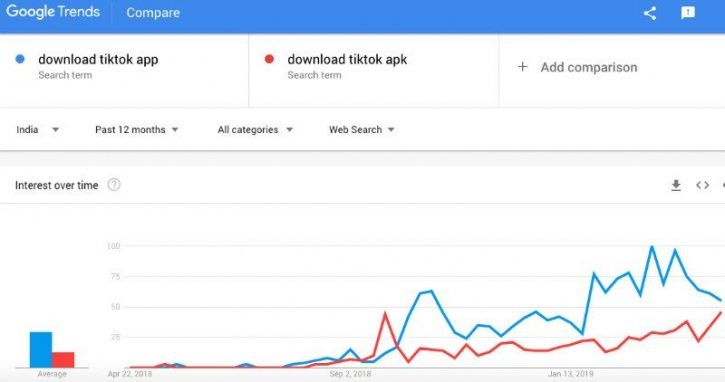Expand the India region dropdown
Screen dimensions: 725x382
(x=37, y=129)
